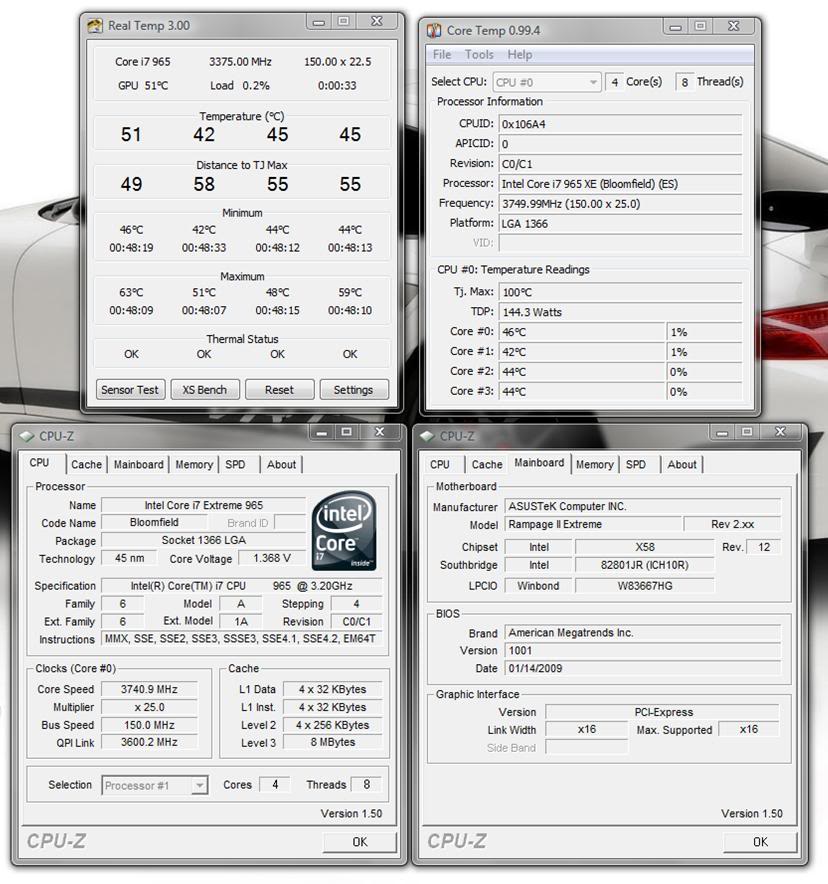
Task: Click the Reset button in Real Temp
Action: click(279, 390)
